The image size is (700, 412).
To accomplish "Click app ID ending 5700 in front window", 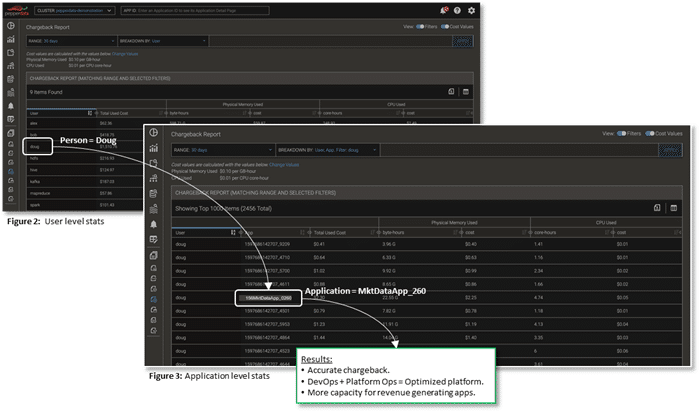I will (x=267, y=271).
